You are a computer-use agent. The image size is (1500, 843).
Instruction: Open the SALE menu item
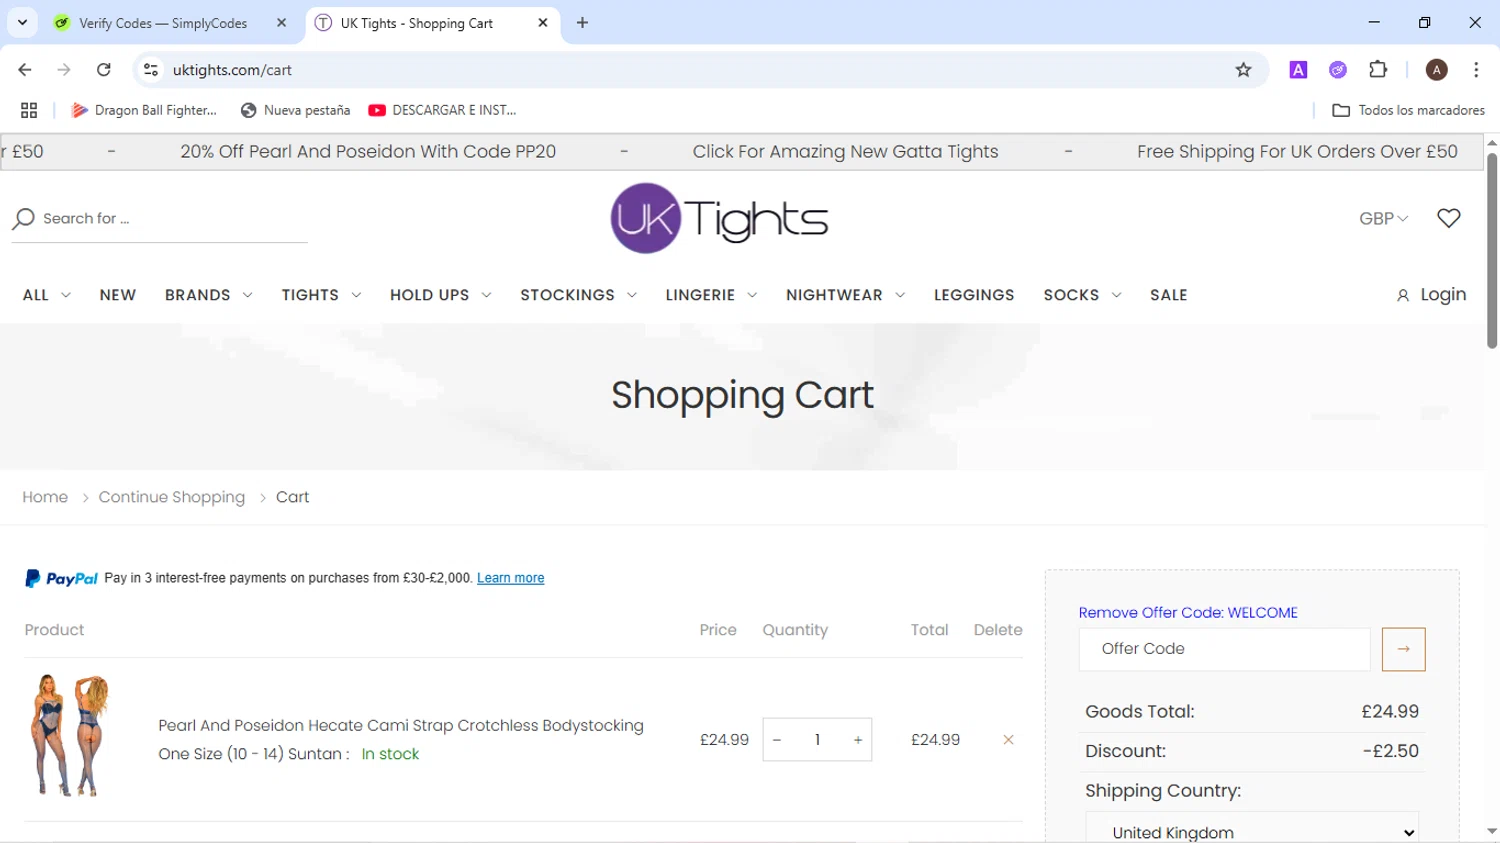[1169, 295]
